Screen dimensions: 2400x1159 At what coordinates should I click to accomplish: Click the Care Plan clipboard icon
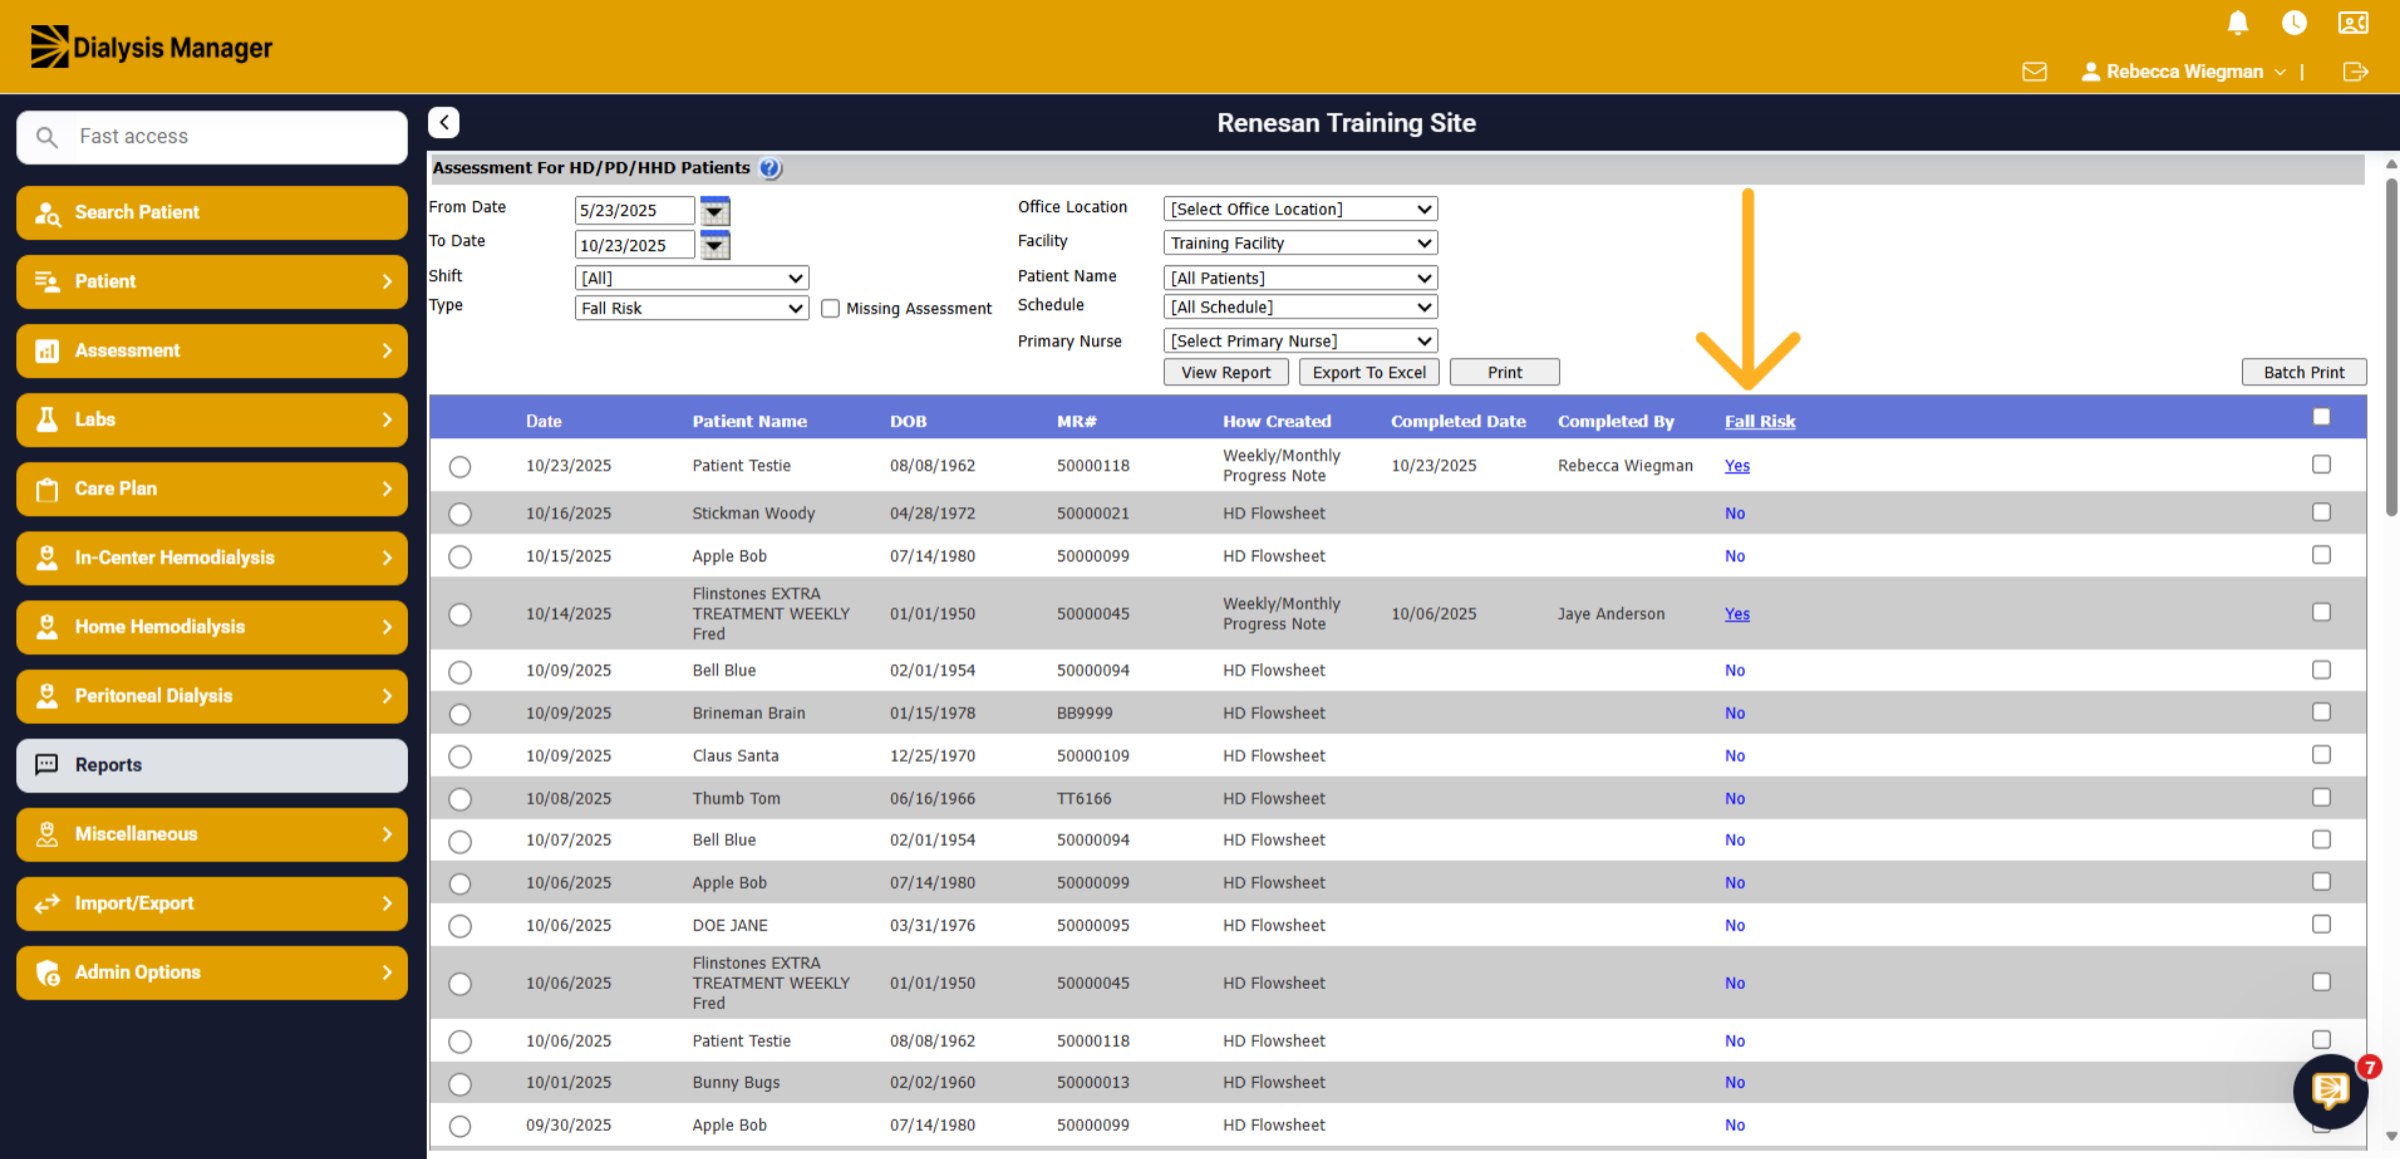pyautogui.click(x=47, y=489)
